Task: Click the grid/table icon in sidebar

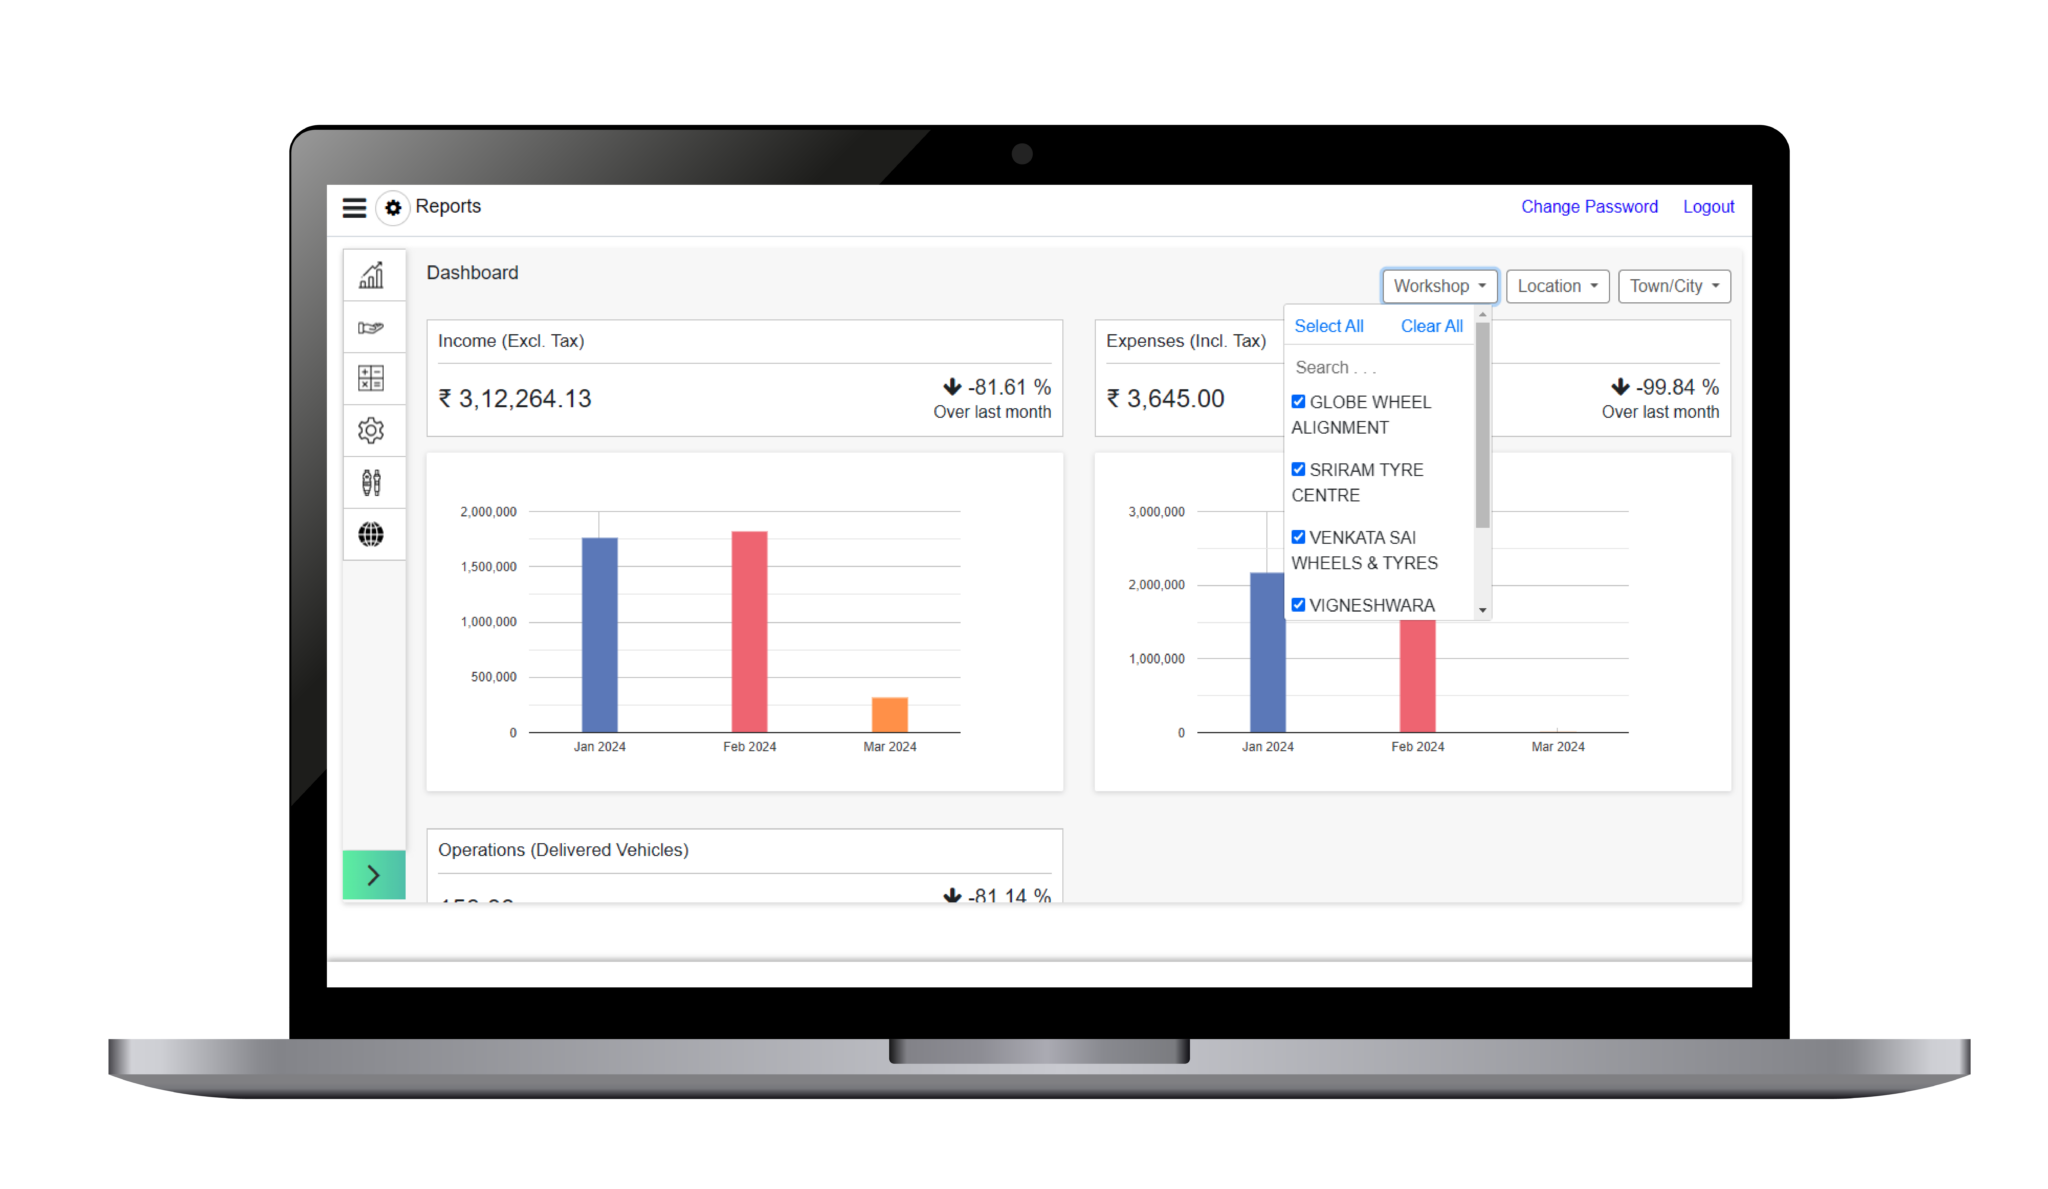Action: pos(372,378)
